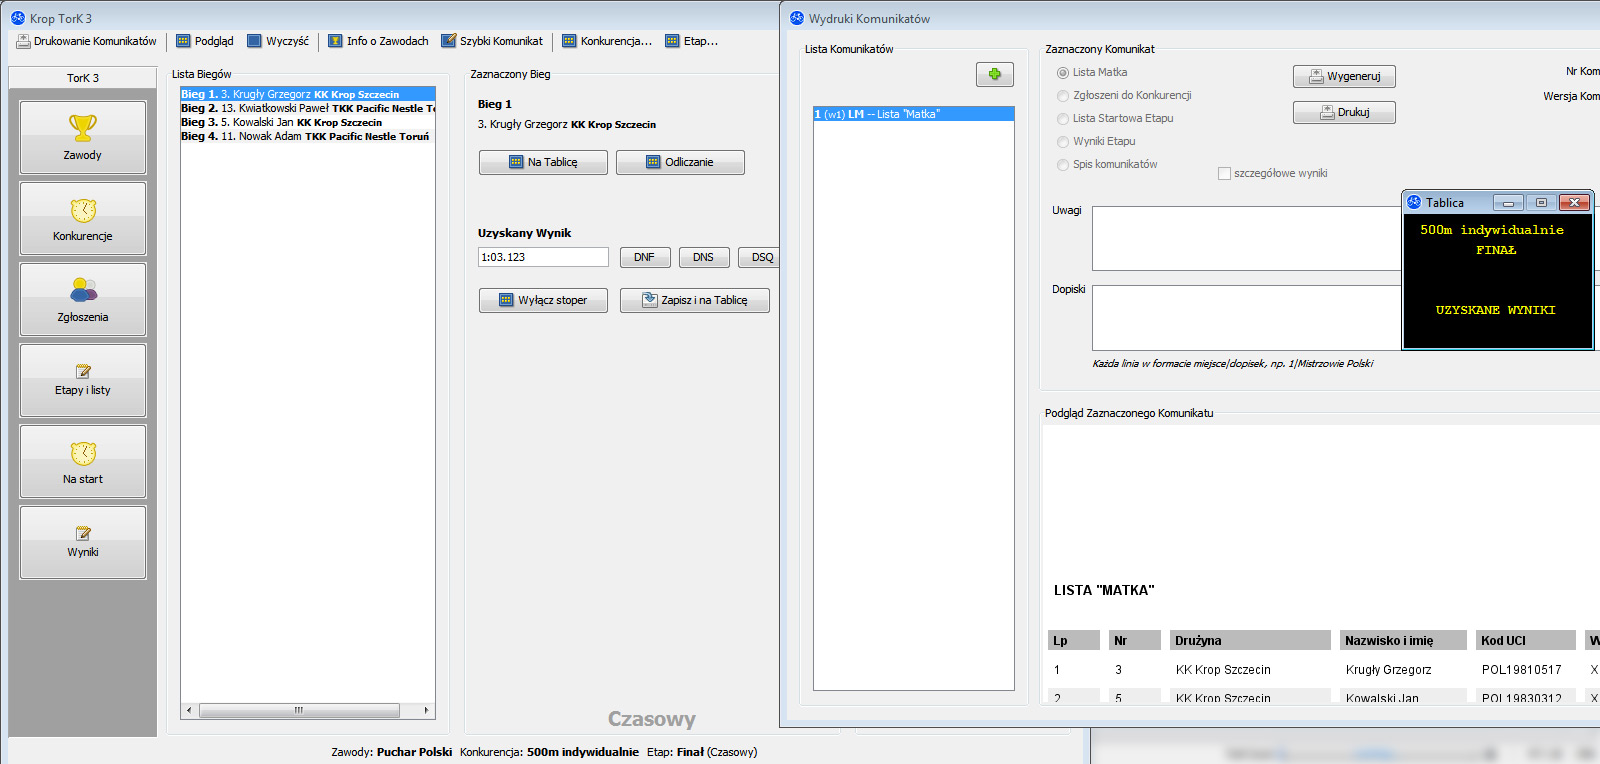Open the Etapy i listy section
Viewport: 1600px width, 764px height.
point(83,380)
